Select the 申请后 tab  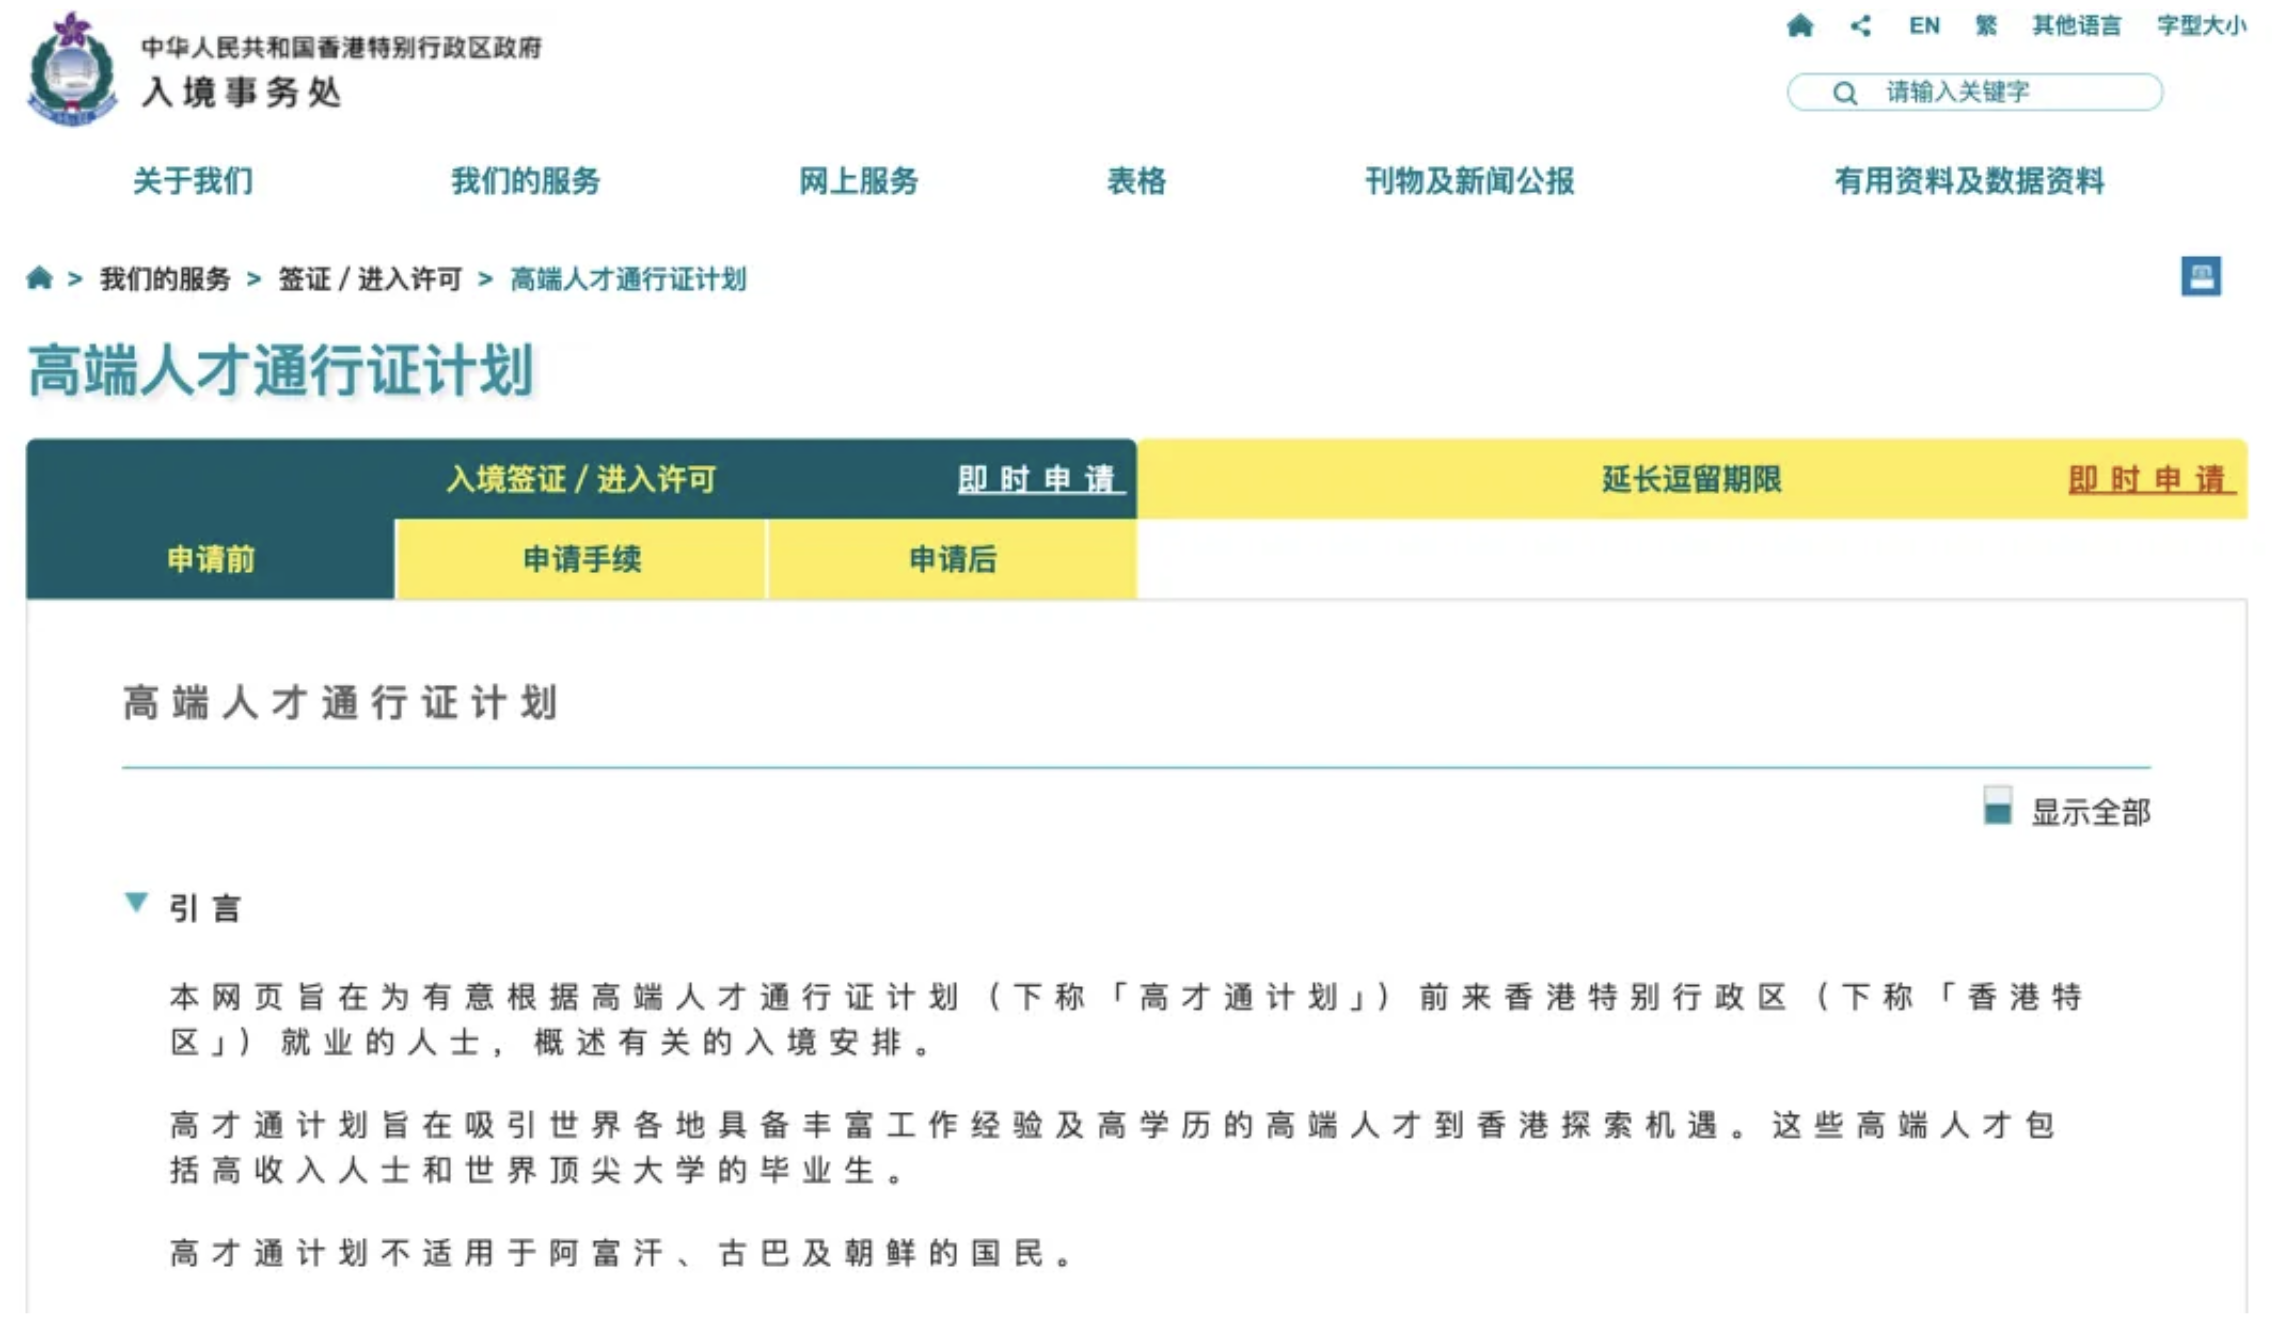tap(952, 559)
